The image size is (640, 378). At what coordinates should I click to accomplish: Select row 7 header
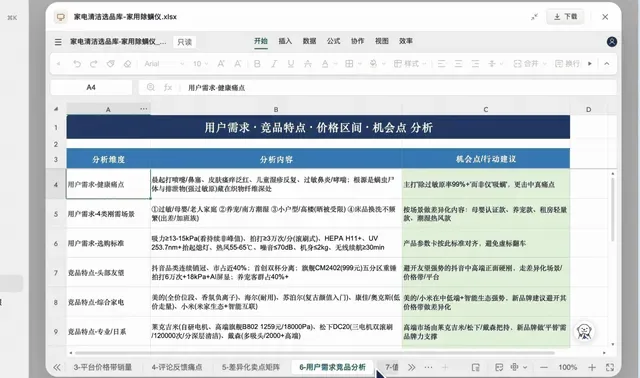point(56,272)
